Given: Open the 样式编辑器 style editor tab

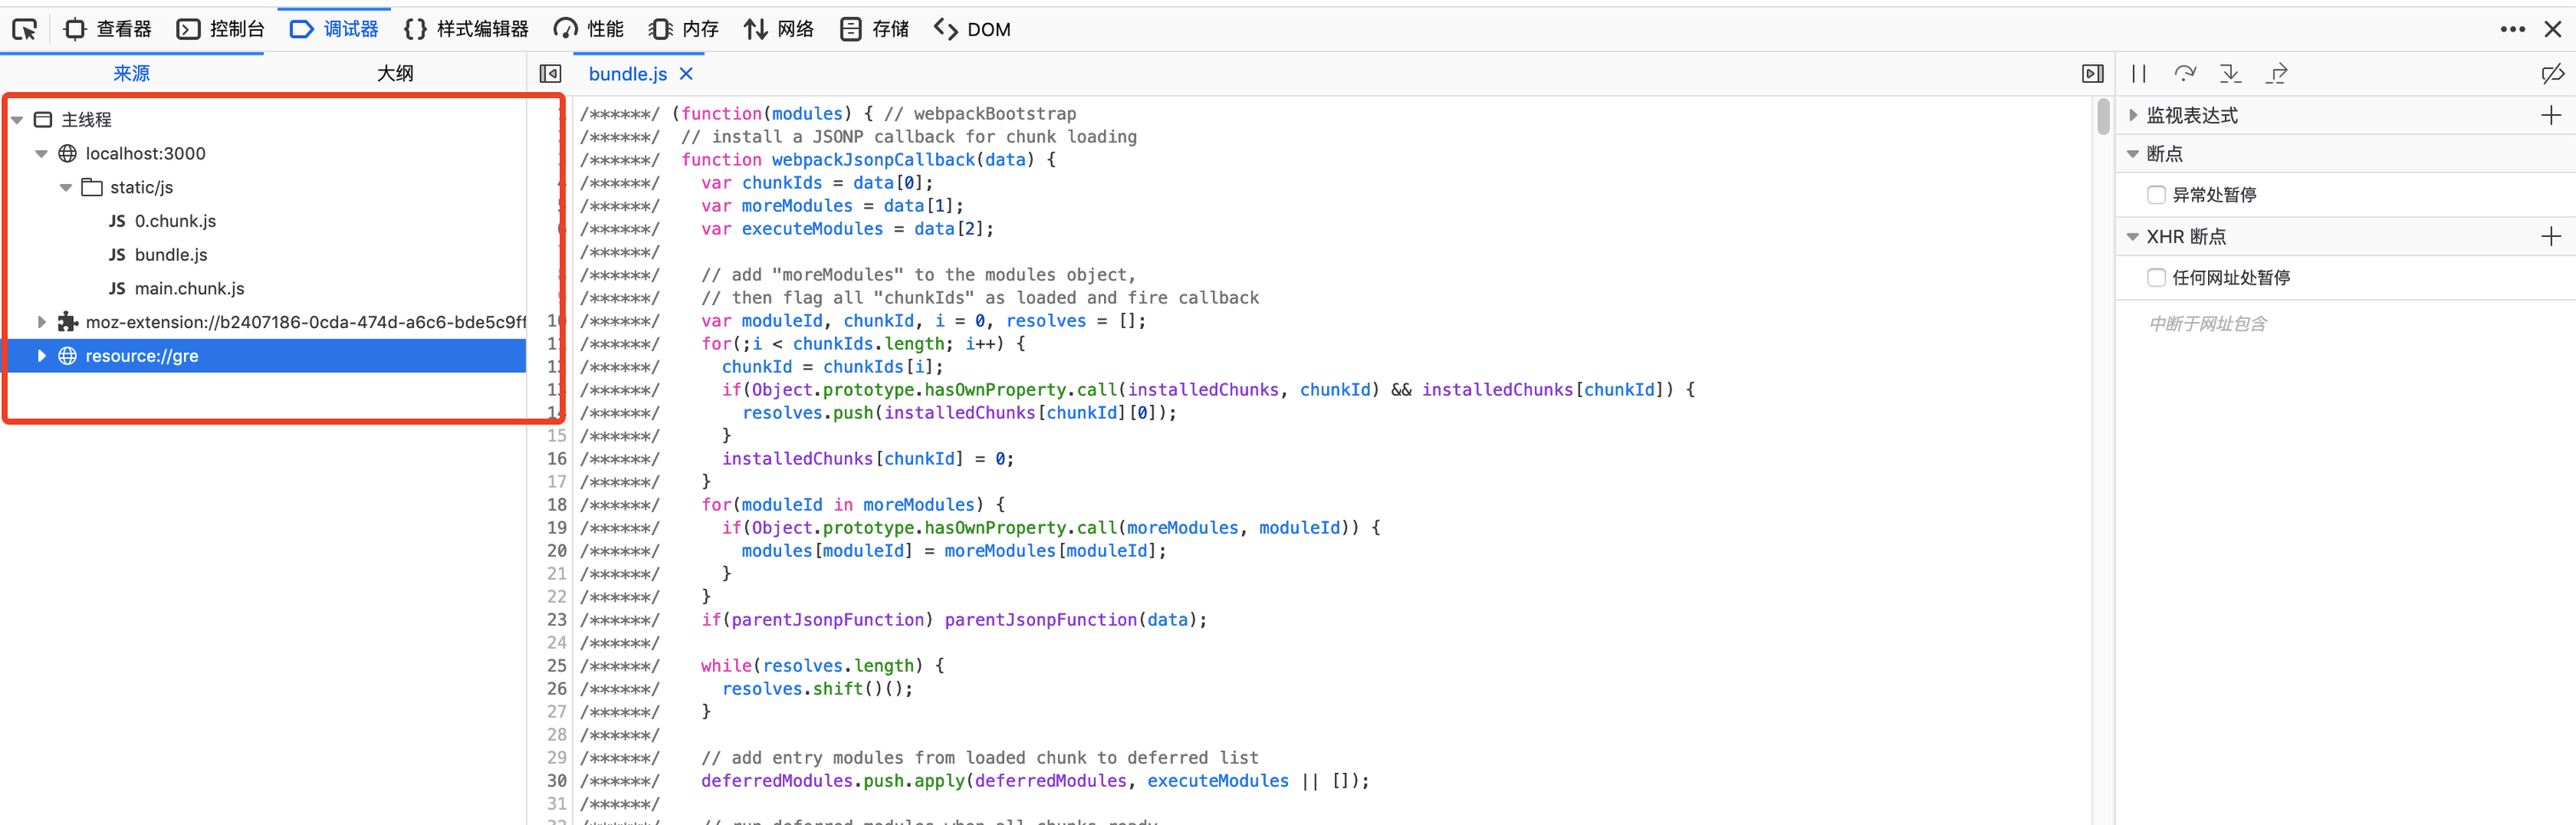Looking at the screenshot, I should coord(466,30).
